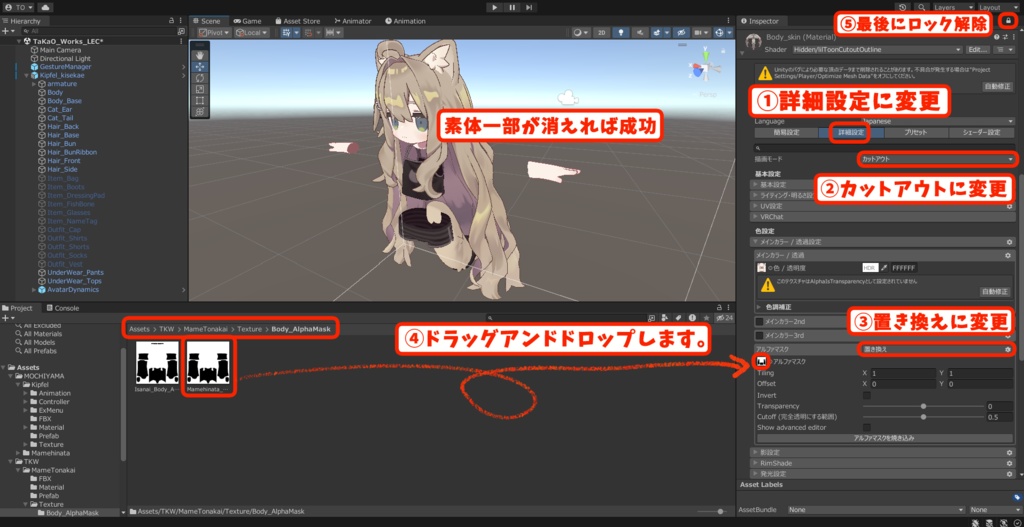Toggle 2D view mode
This screenshot has width=1024, height=527.
pyautogui.click(x=602, y=32)
